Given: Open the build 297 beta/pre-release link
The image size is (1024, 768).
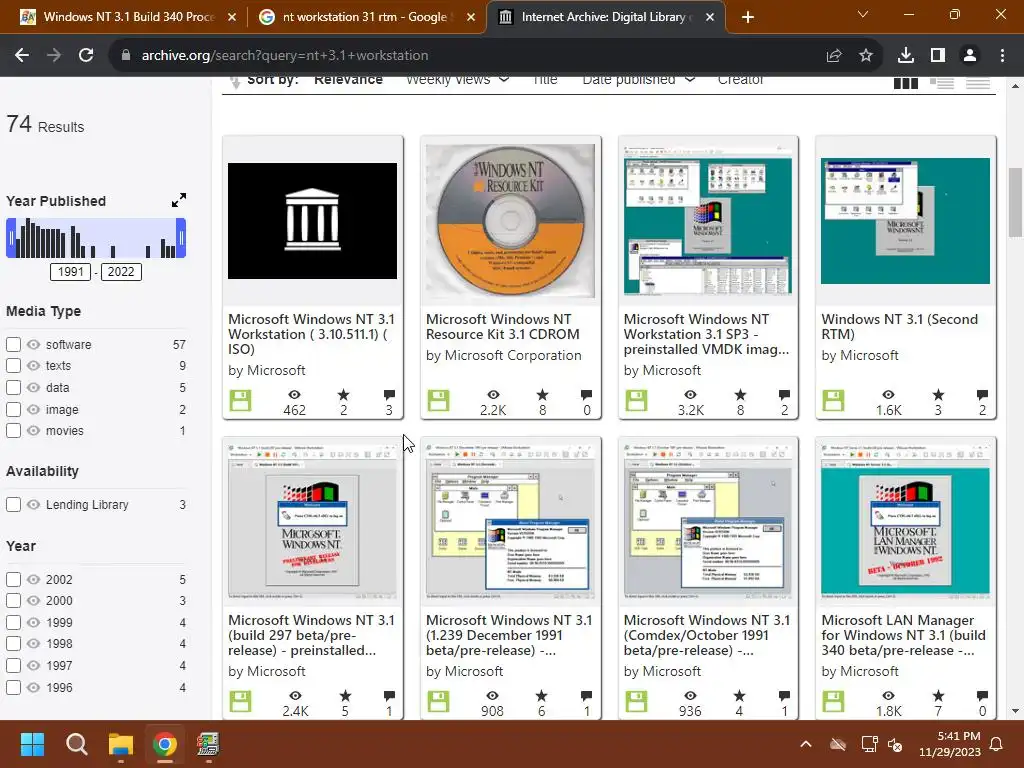Looking at the screenshot, I should (x=312, y=635).
